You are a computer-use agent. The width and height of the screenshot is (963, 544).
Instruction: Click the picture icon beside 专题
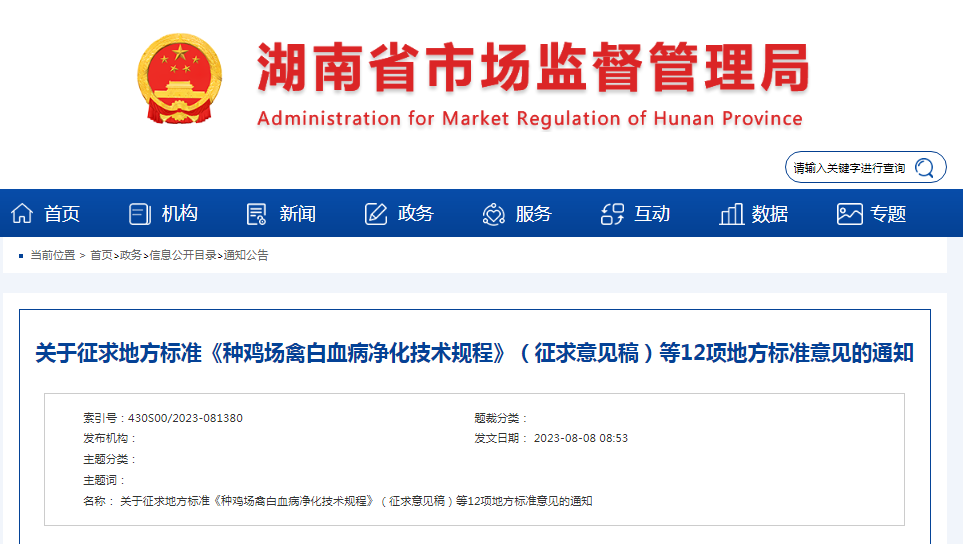[849, 213]
